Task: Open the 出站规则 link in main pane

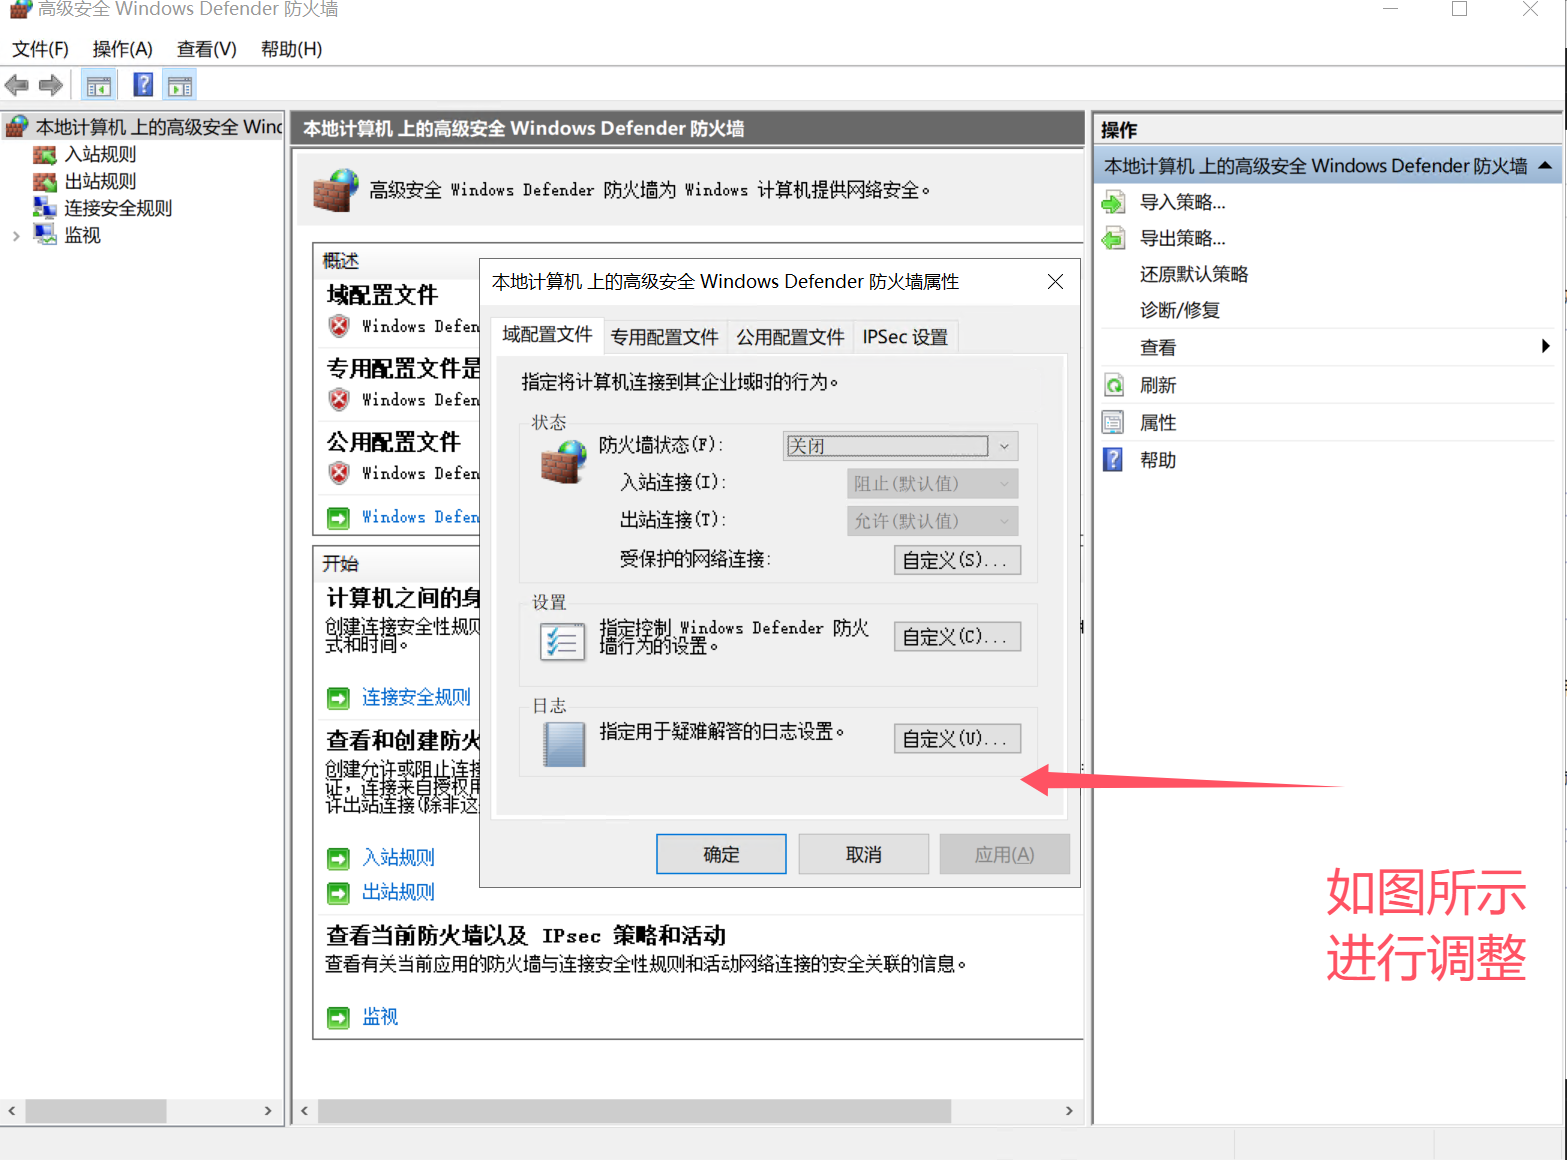Action: (x=398, y=893)
